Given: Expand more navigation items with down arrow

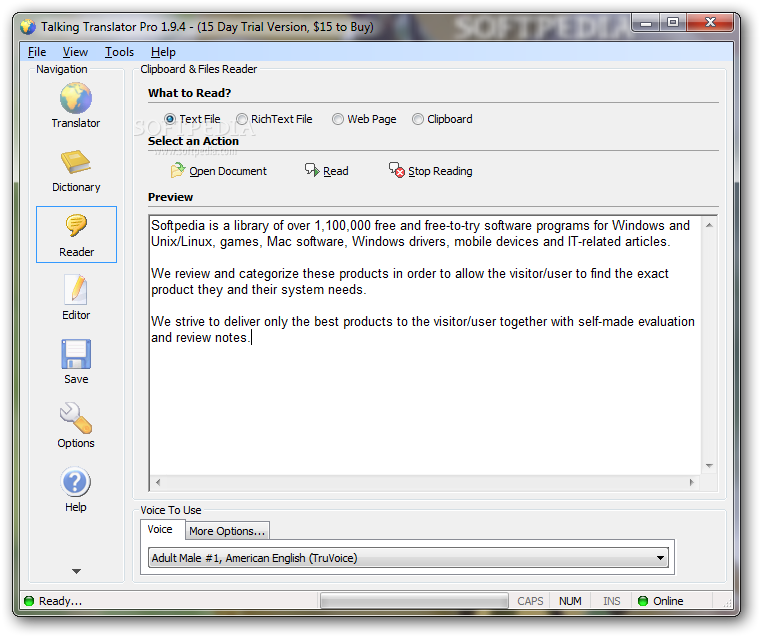Looking at the screenshot, I should 76,571.
